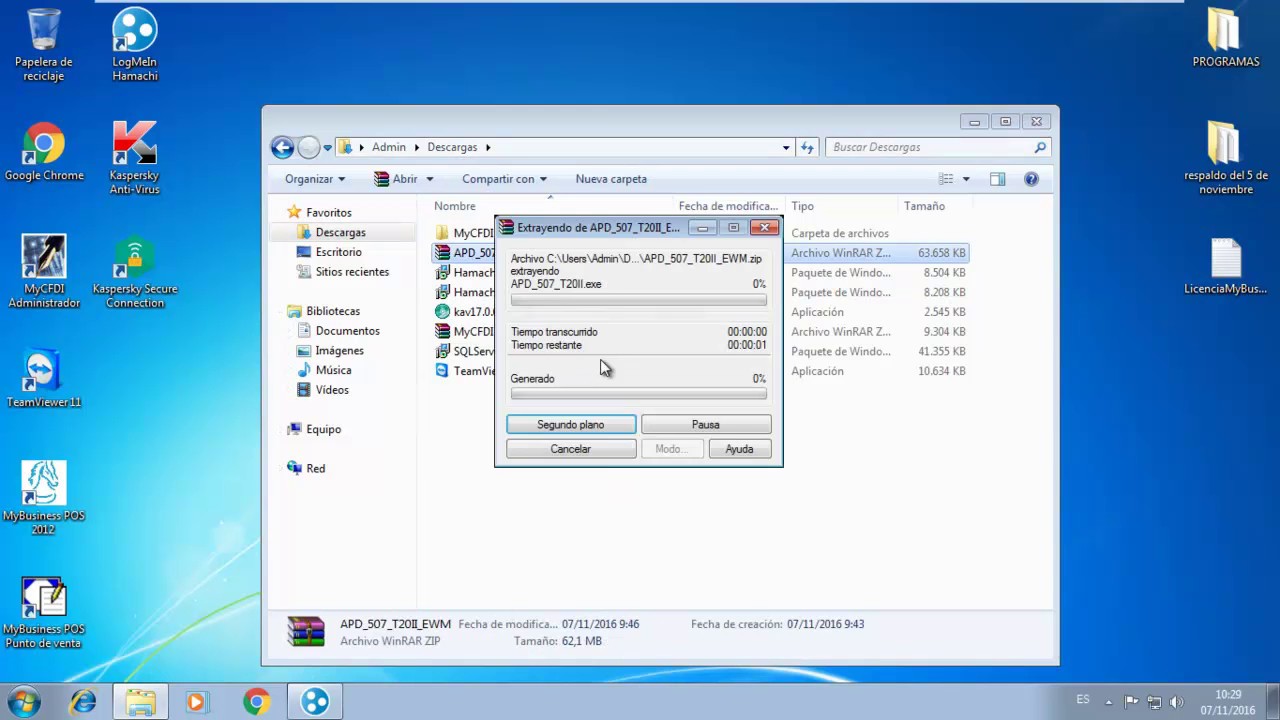Click Ayuda button in extraction dialog

tap(739, 449)
